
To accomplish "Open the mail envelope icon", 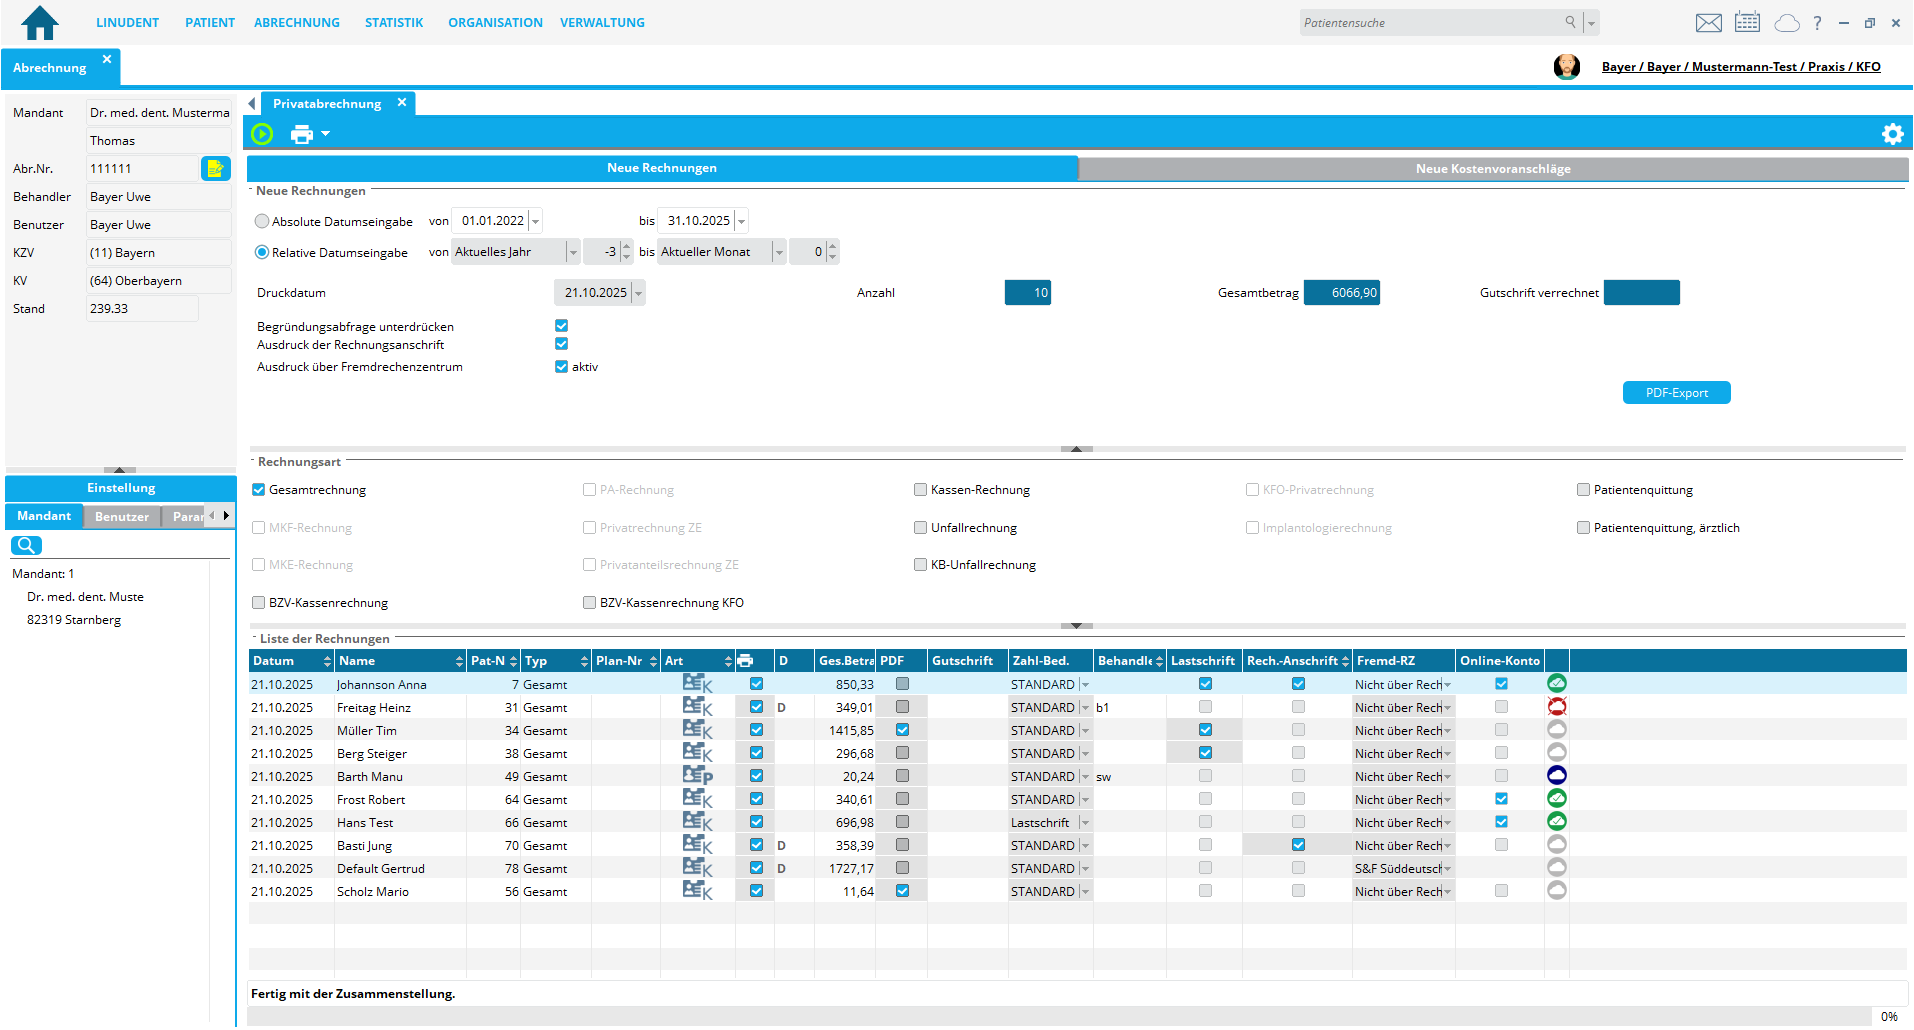I will 1708,23.
